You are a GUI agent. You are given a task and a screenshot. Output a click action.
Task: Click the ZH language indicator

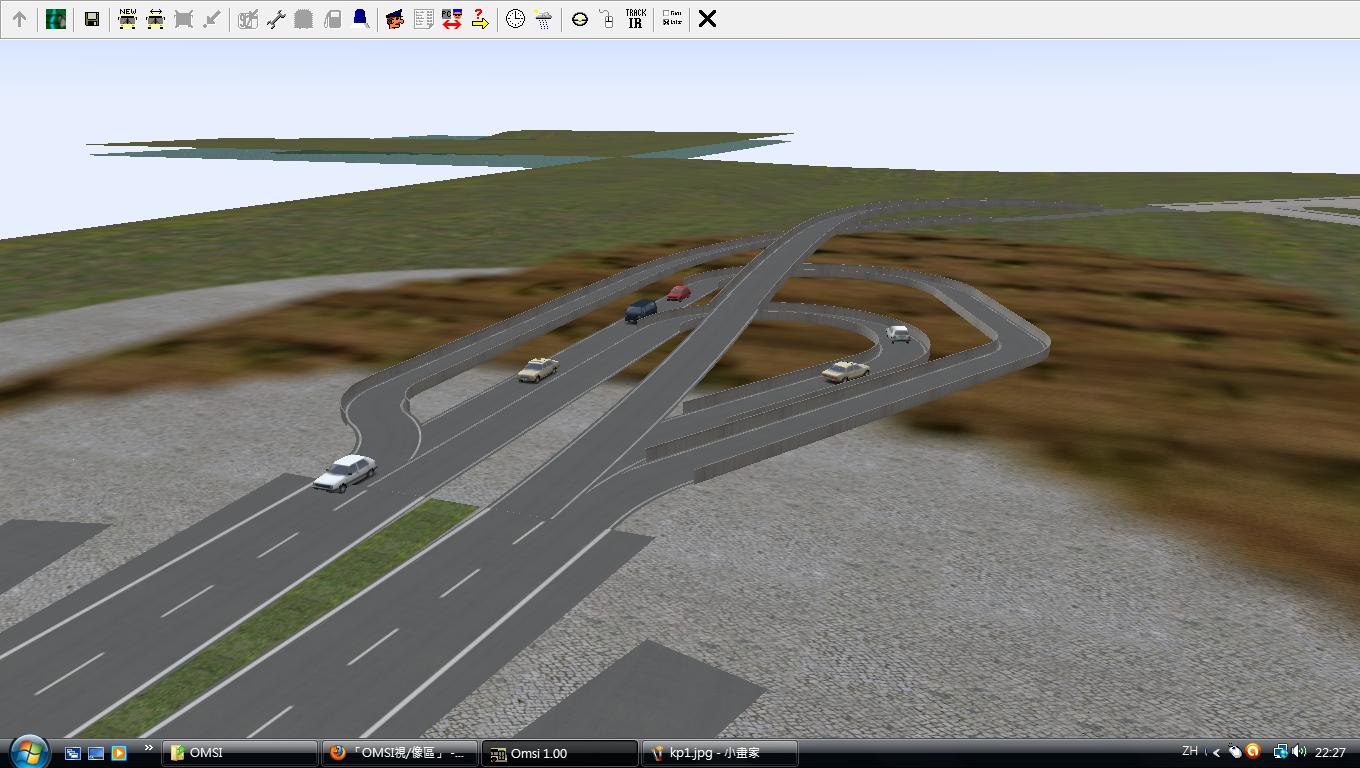tap(1190, 751)
